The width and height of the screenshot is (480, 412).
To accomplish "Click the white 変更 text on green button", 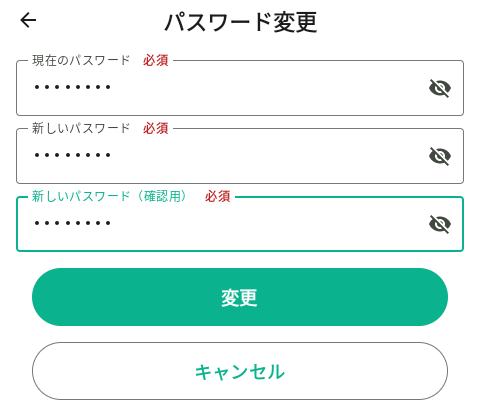I will (x=239, y=298).
